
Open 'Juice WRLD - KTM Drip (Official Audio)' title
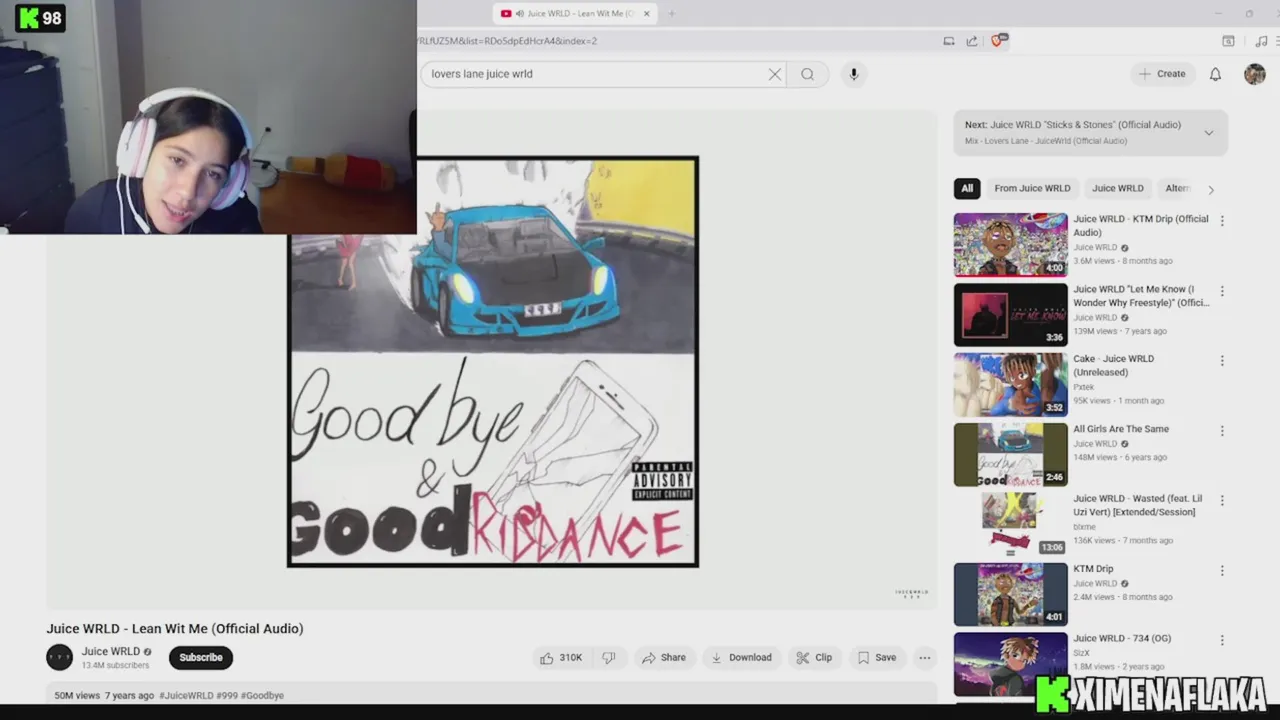1141,226
